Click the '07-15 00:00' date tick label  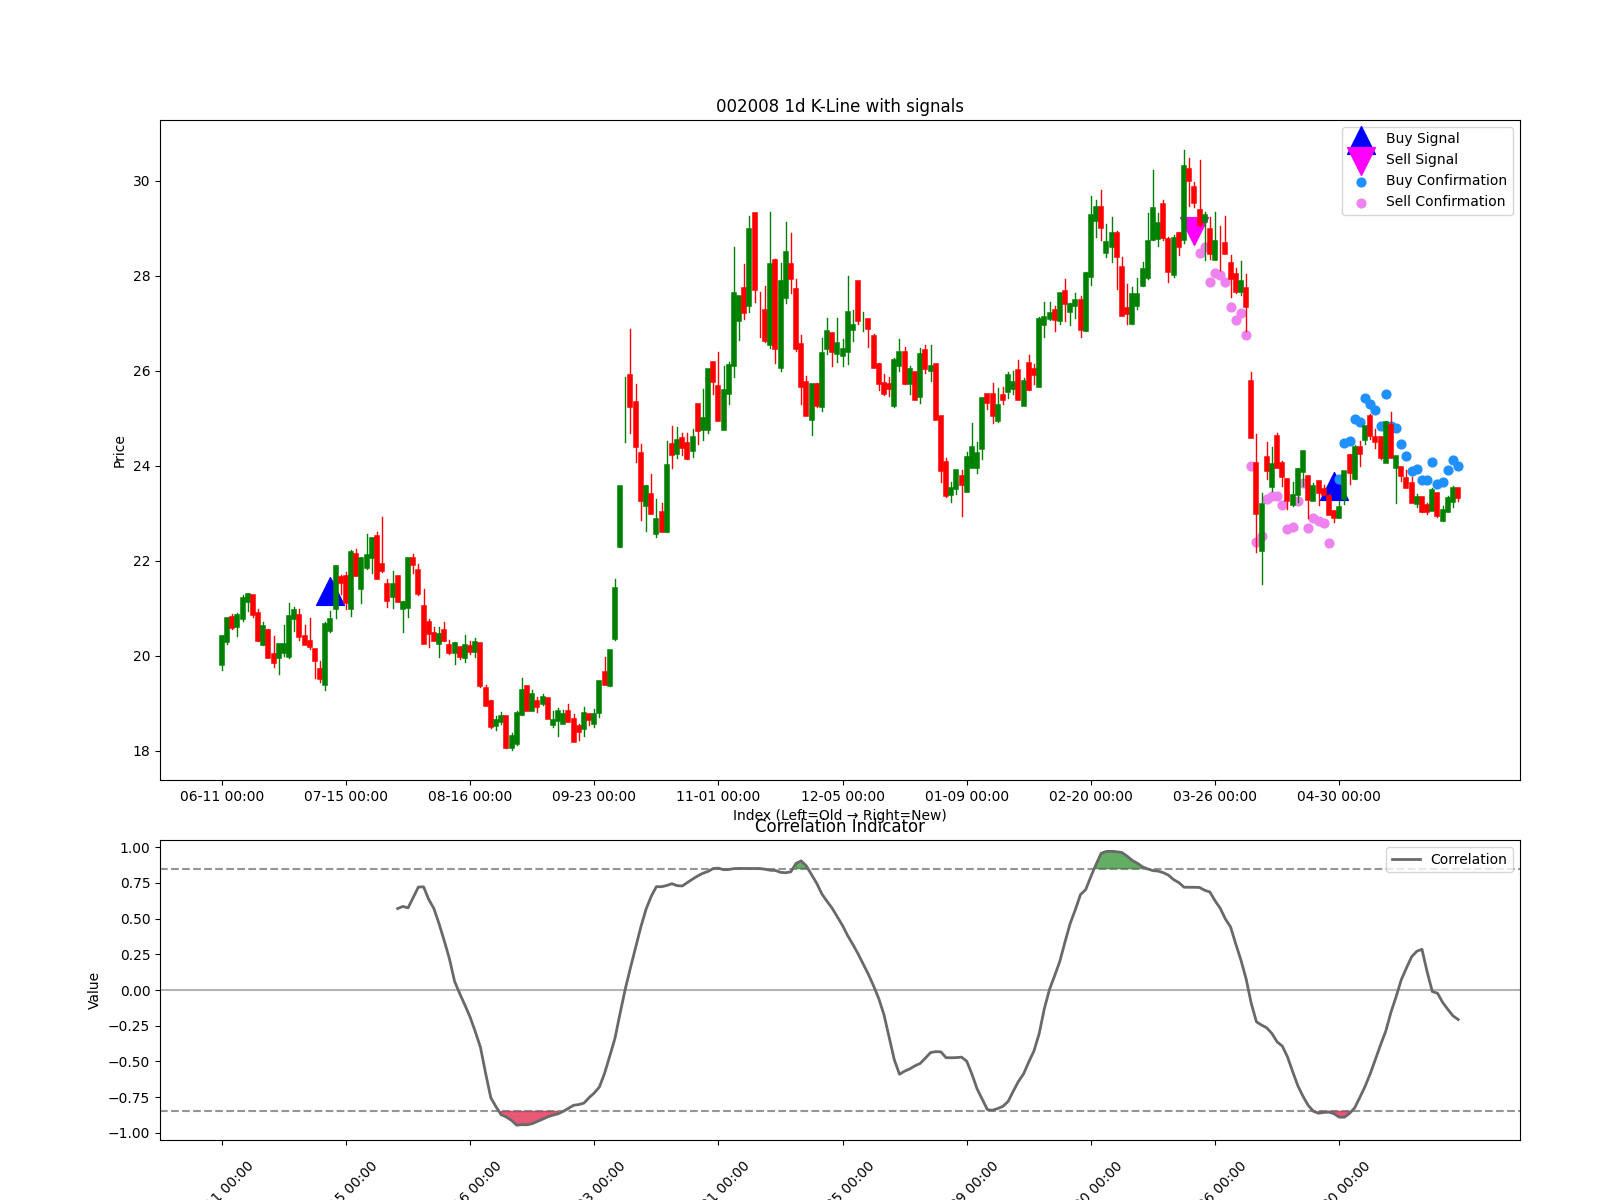coord(346,796)
